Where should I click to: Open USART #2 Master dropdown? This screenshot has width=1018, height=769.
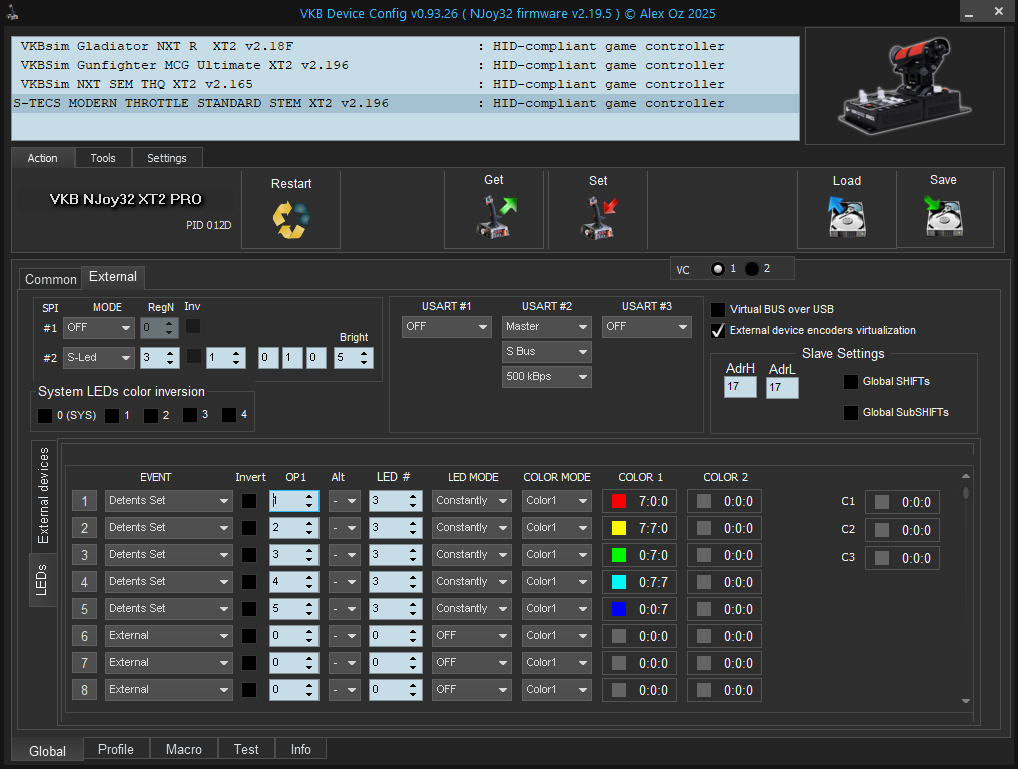tap(547, 327)
